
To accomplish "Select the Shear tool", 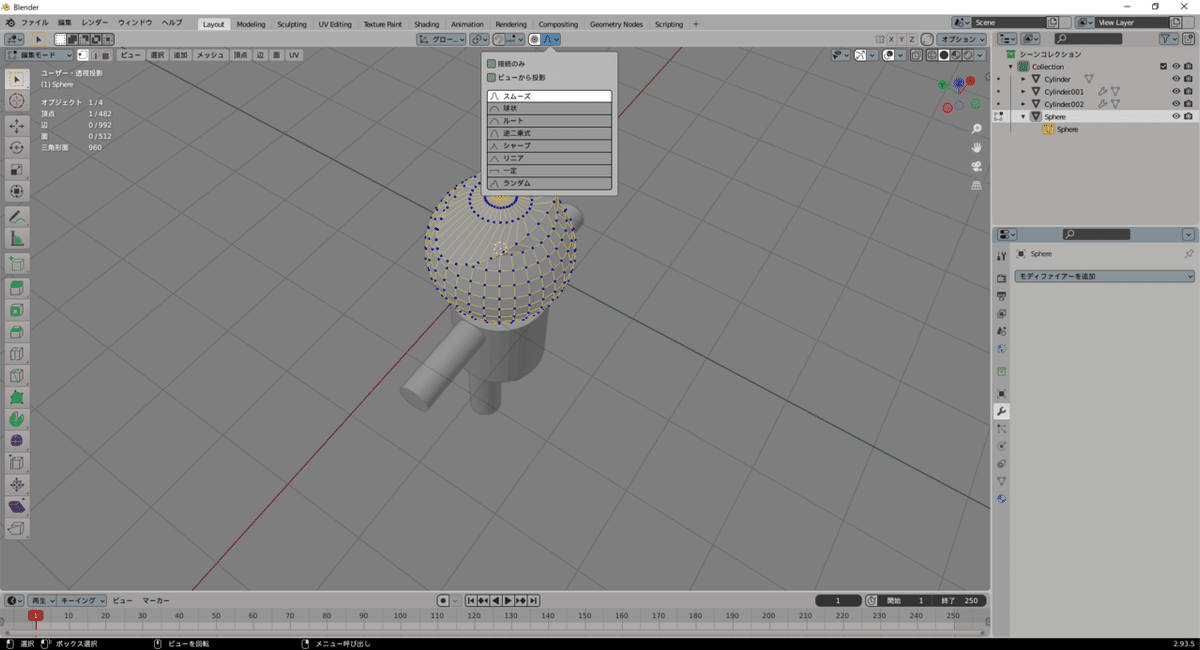I will pos(17,507).
